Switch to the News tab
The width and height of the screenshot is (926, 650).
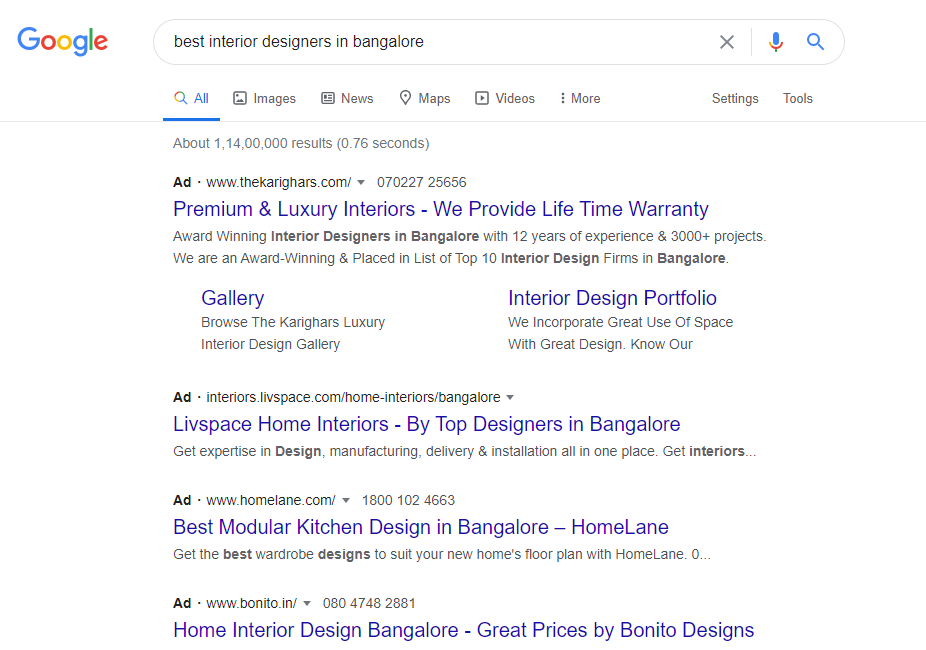pyautogui.click(x=347, y=99)
